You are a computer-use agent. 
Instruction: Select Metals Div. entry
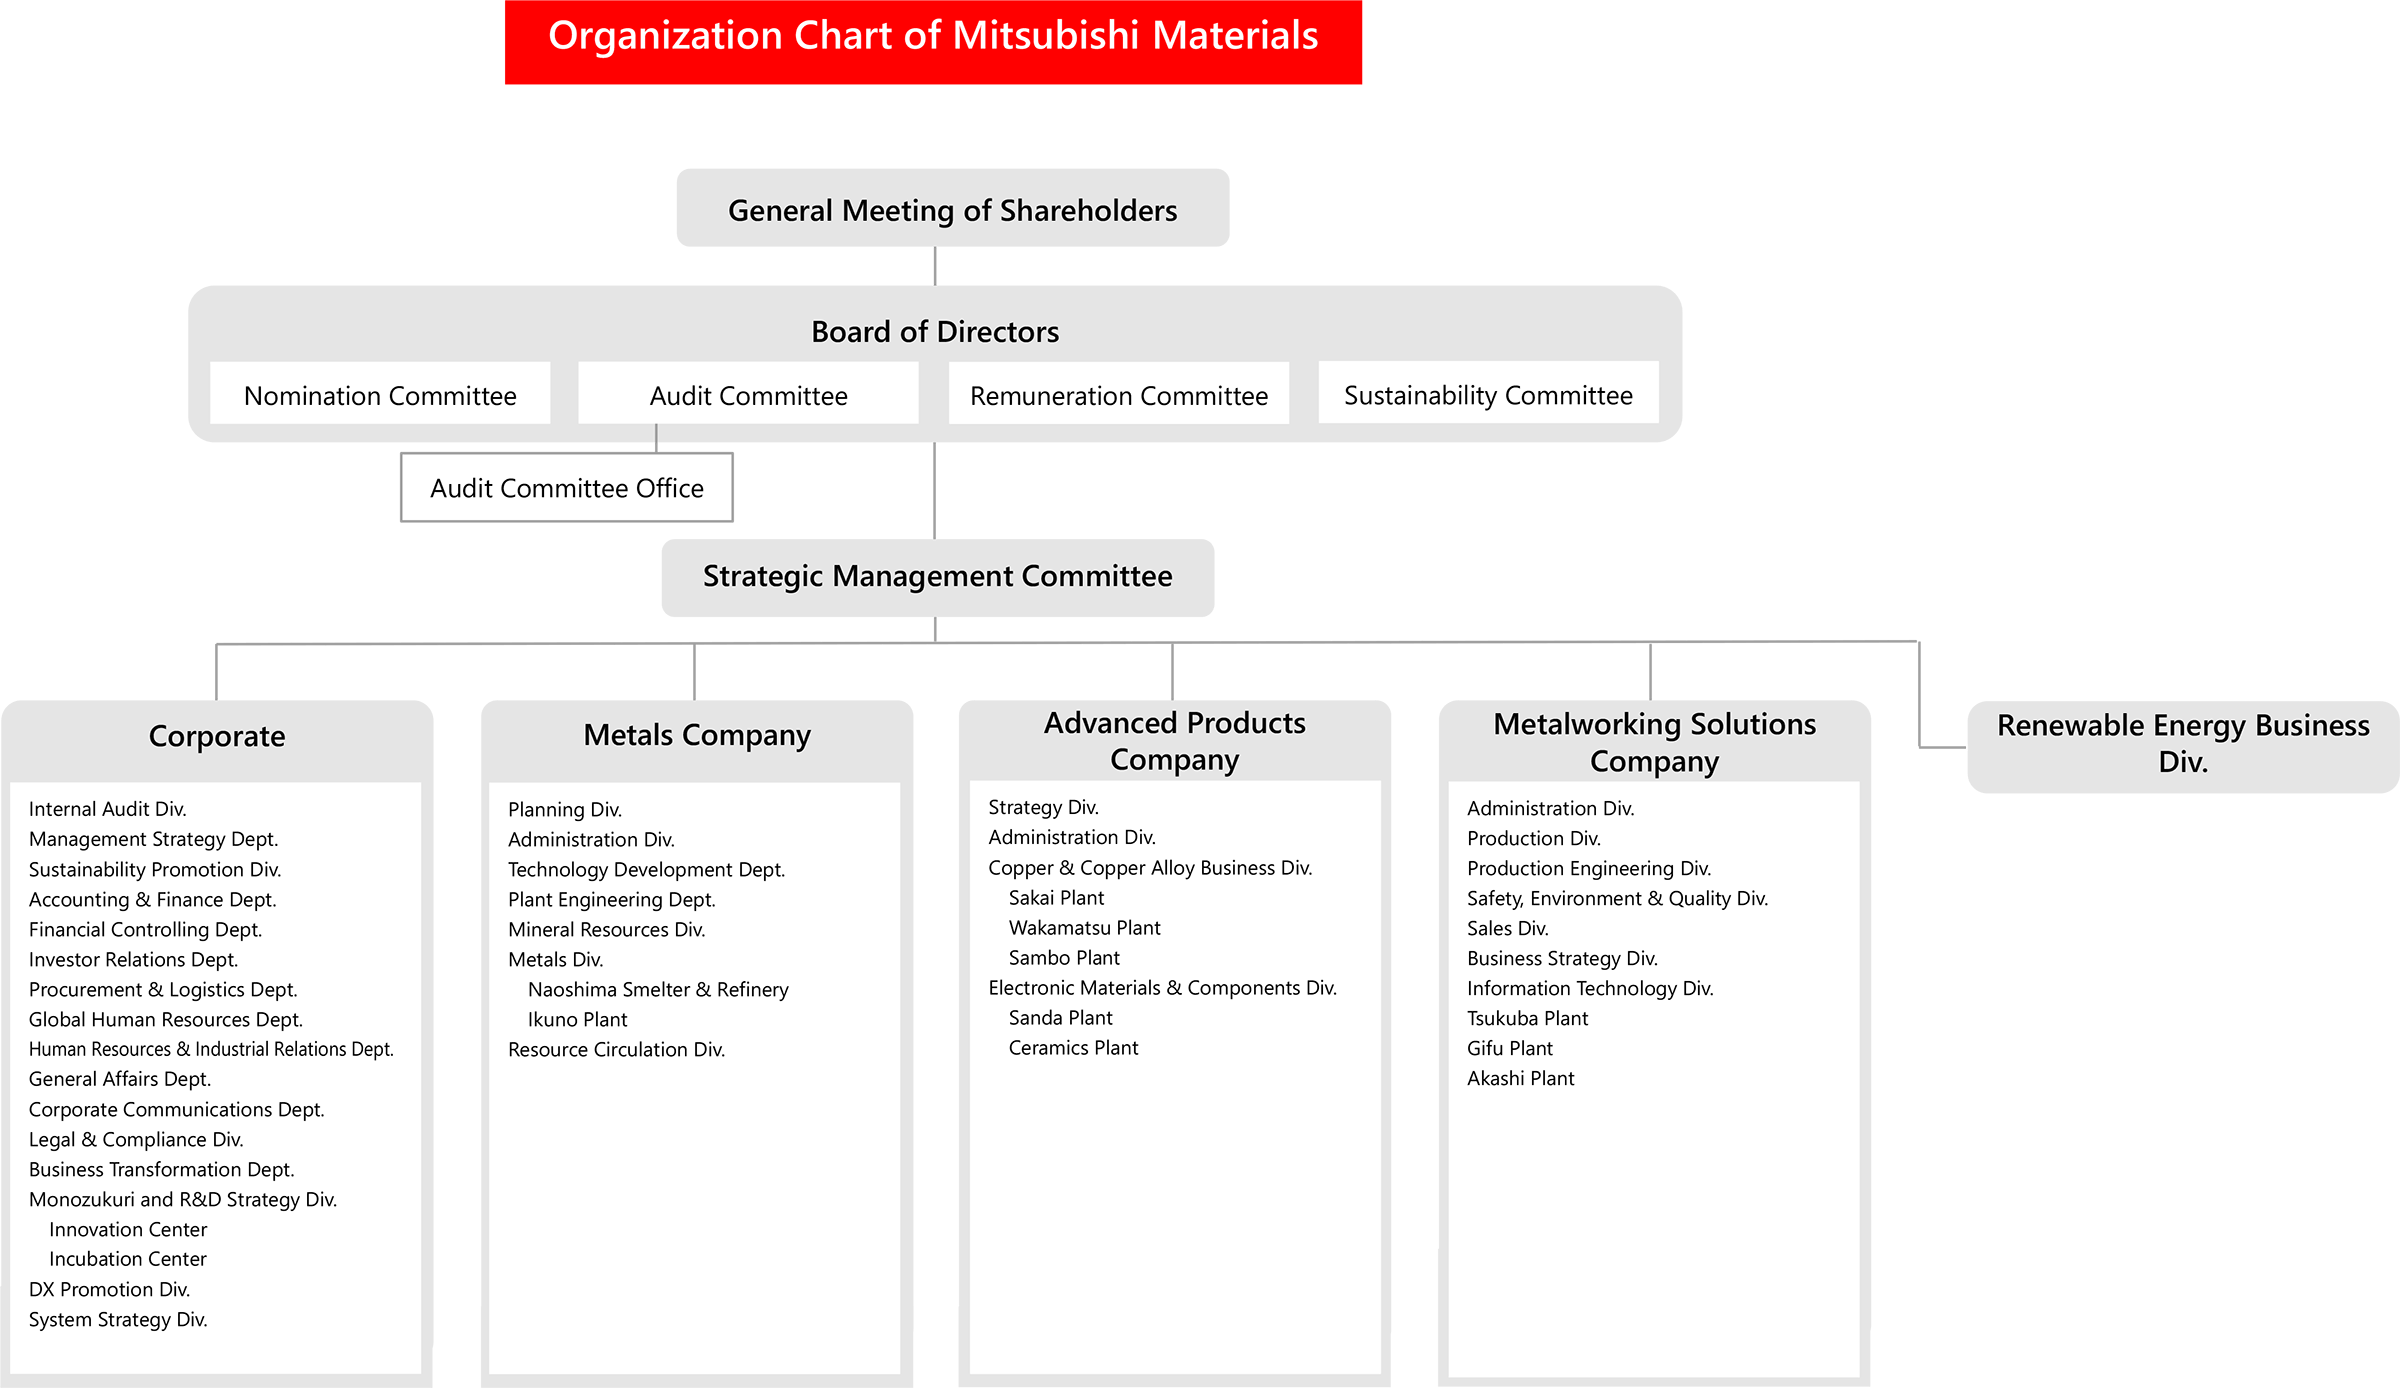coord(556,959)
